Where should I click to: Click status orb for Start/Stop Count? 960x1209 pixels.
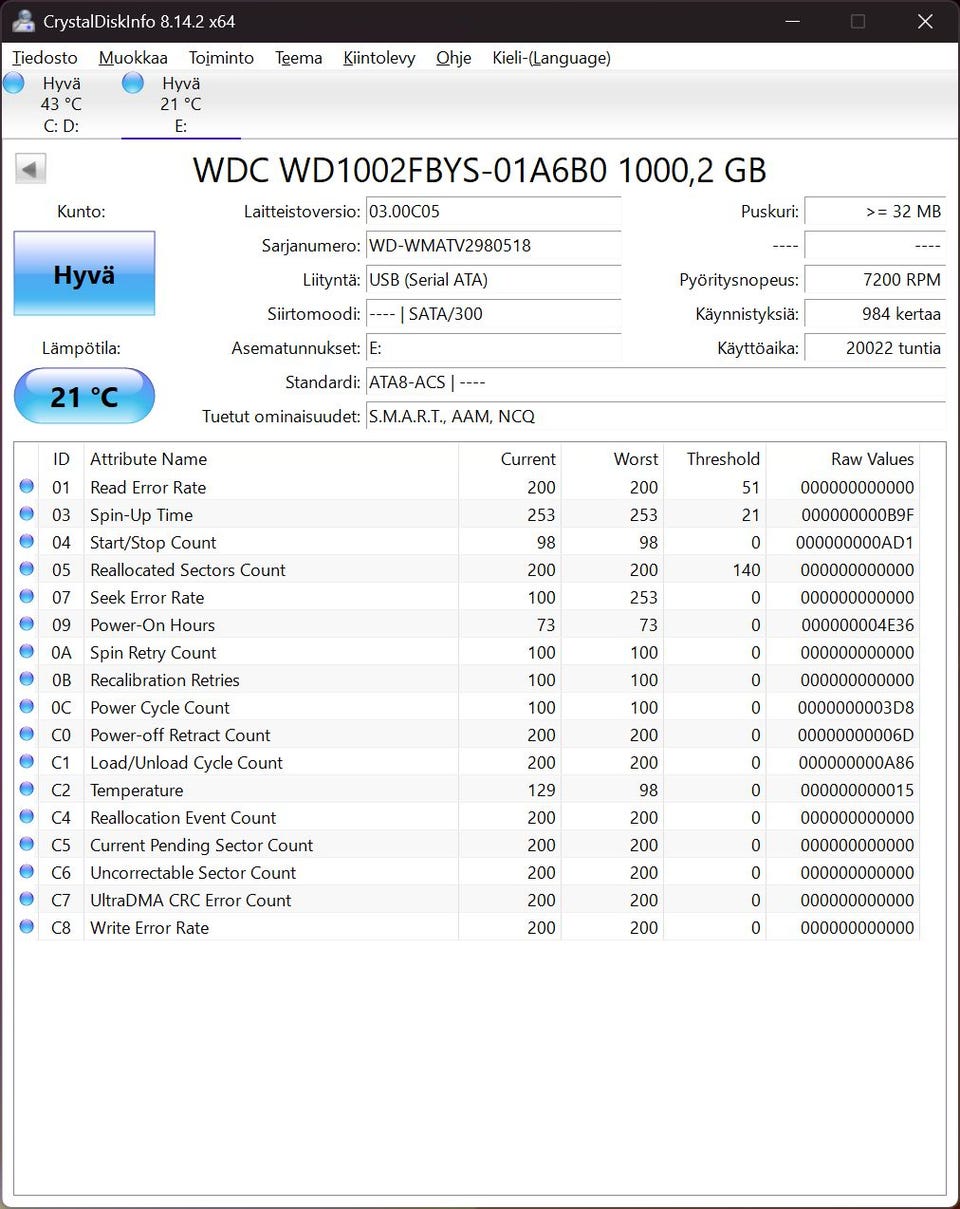tap(26, 542)
